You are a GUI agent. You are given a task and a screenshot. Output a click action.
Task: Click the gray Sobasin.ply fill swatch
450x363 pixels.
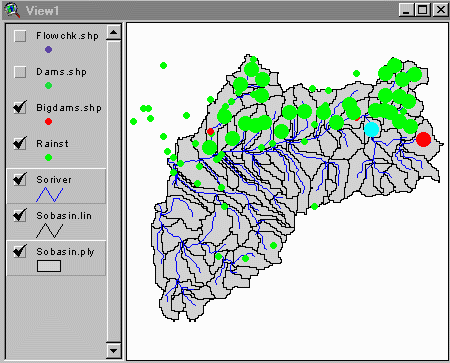[49, 266]
